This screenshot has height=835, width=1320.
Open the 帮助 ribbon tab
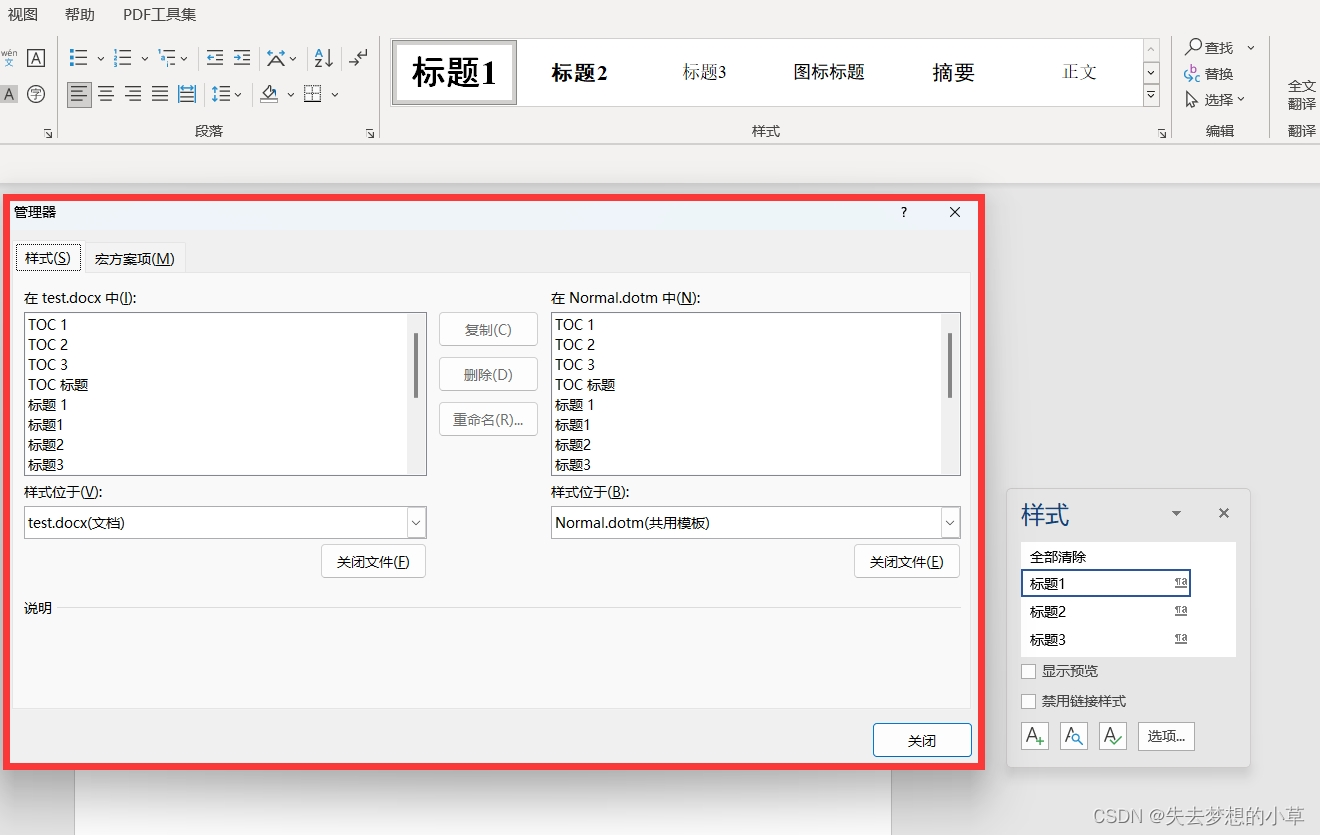point(80,14)
